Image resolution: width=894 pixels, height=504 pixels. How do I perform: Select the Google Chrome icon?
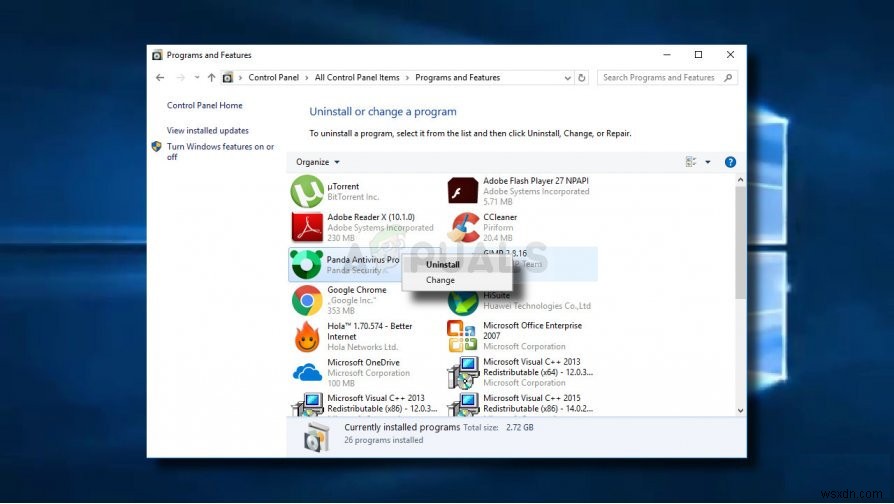click(307, 300)
